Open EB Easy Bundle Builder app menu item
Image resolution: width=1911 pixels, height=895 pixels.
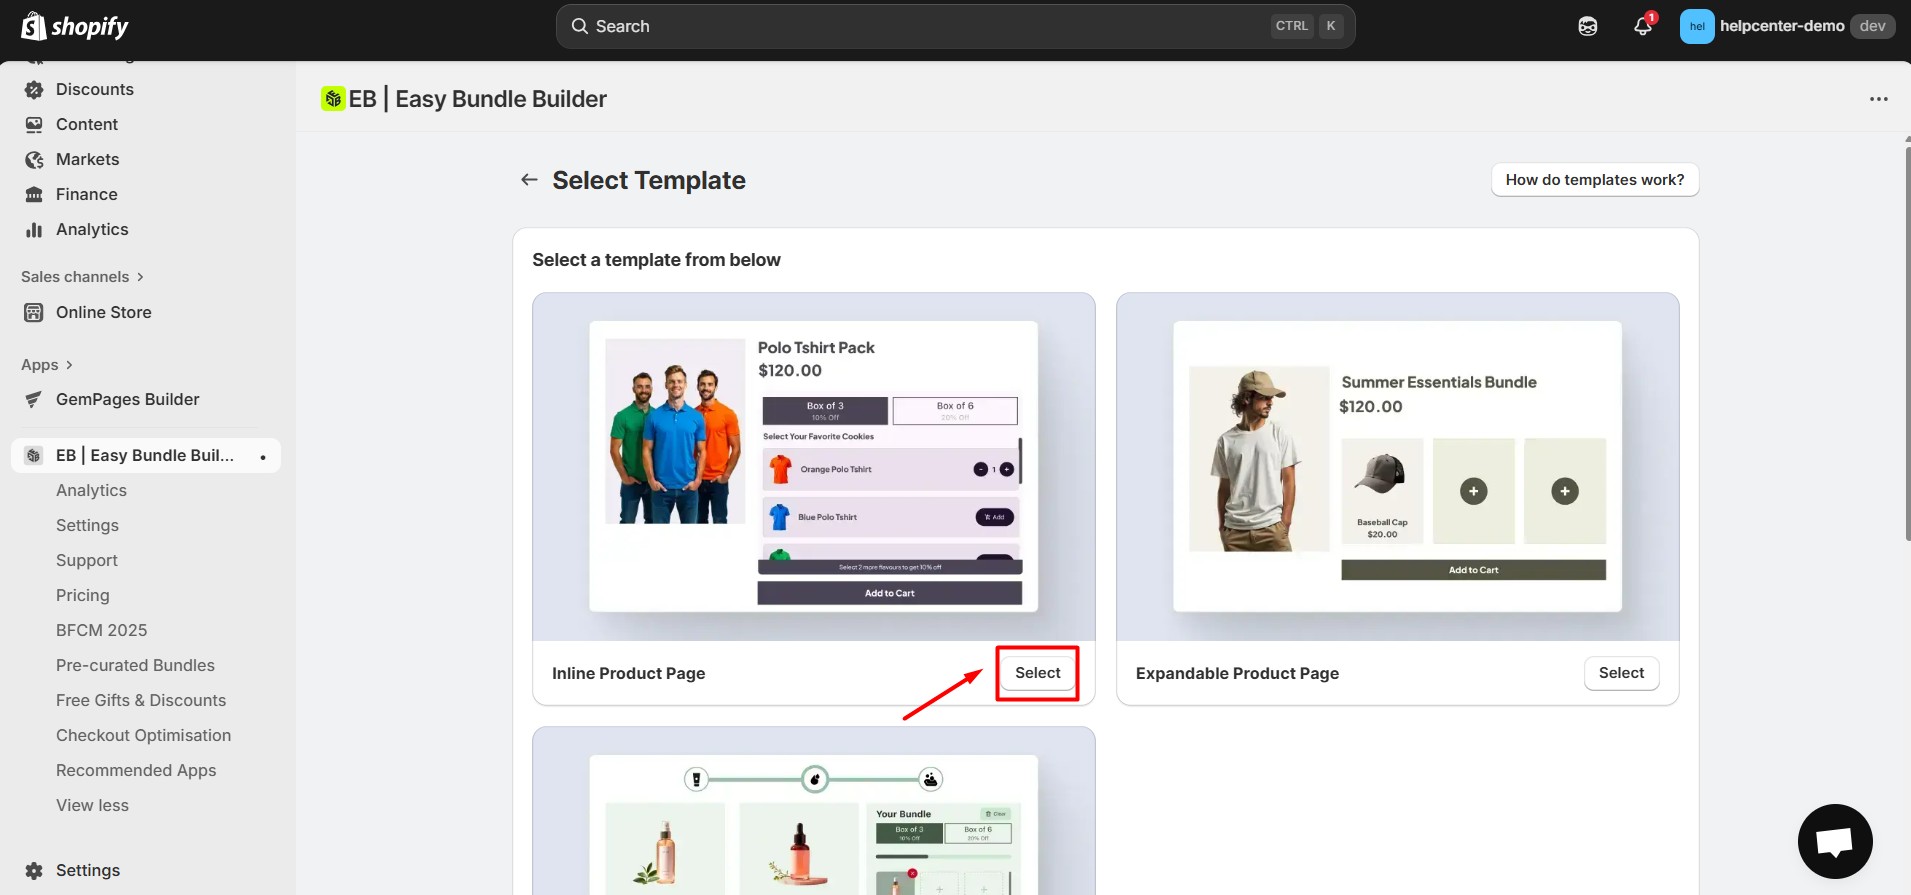pos(146,456)
